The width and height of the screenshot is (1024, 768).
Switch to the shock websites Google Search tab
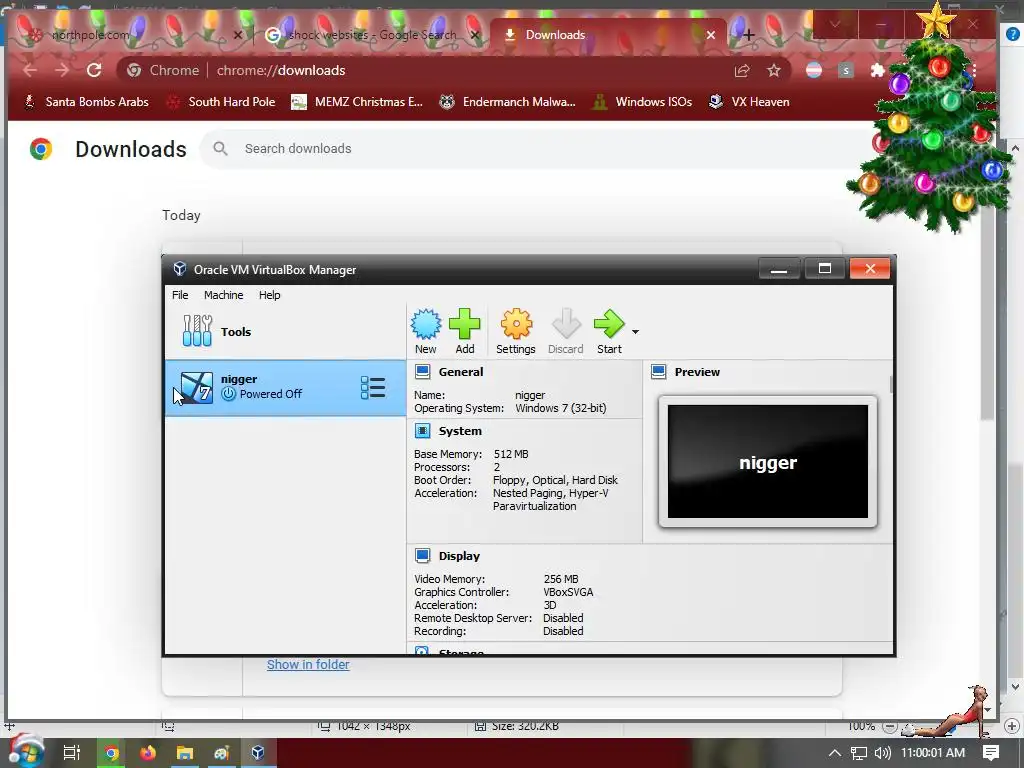(372, 35)
